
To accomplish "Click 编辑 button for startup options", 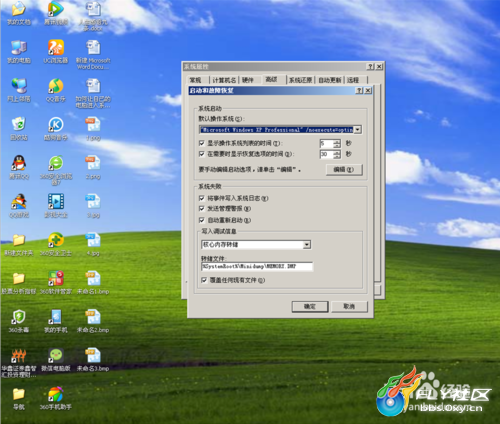I will 344,169.
